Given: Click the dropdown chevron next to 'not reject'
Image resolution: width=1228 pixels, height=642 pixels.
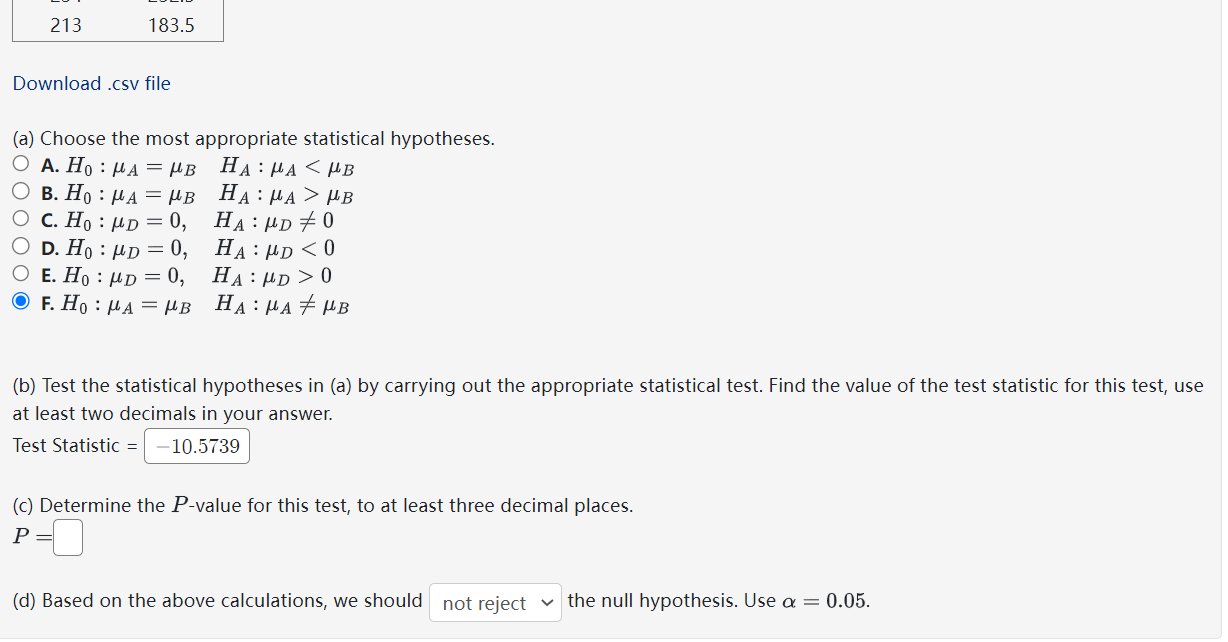Looking at the screenshot, I should pos(546,602).
